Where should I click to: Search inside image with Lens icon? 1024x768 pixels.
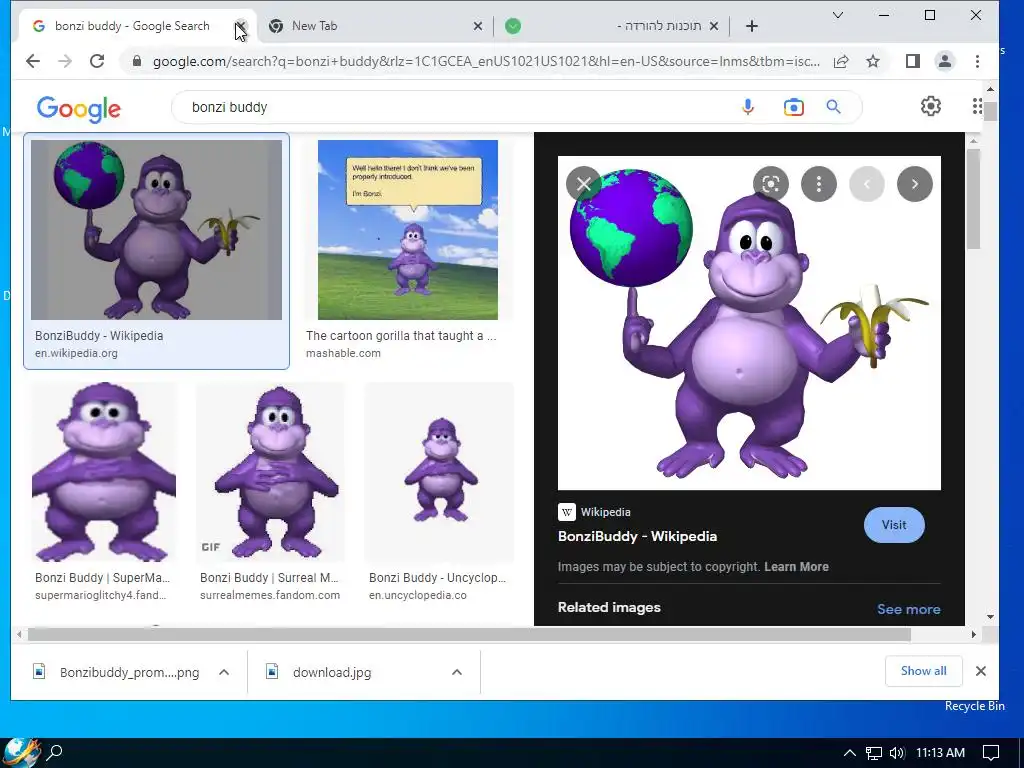[771, 184]
